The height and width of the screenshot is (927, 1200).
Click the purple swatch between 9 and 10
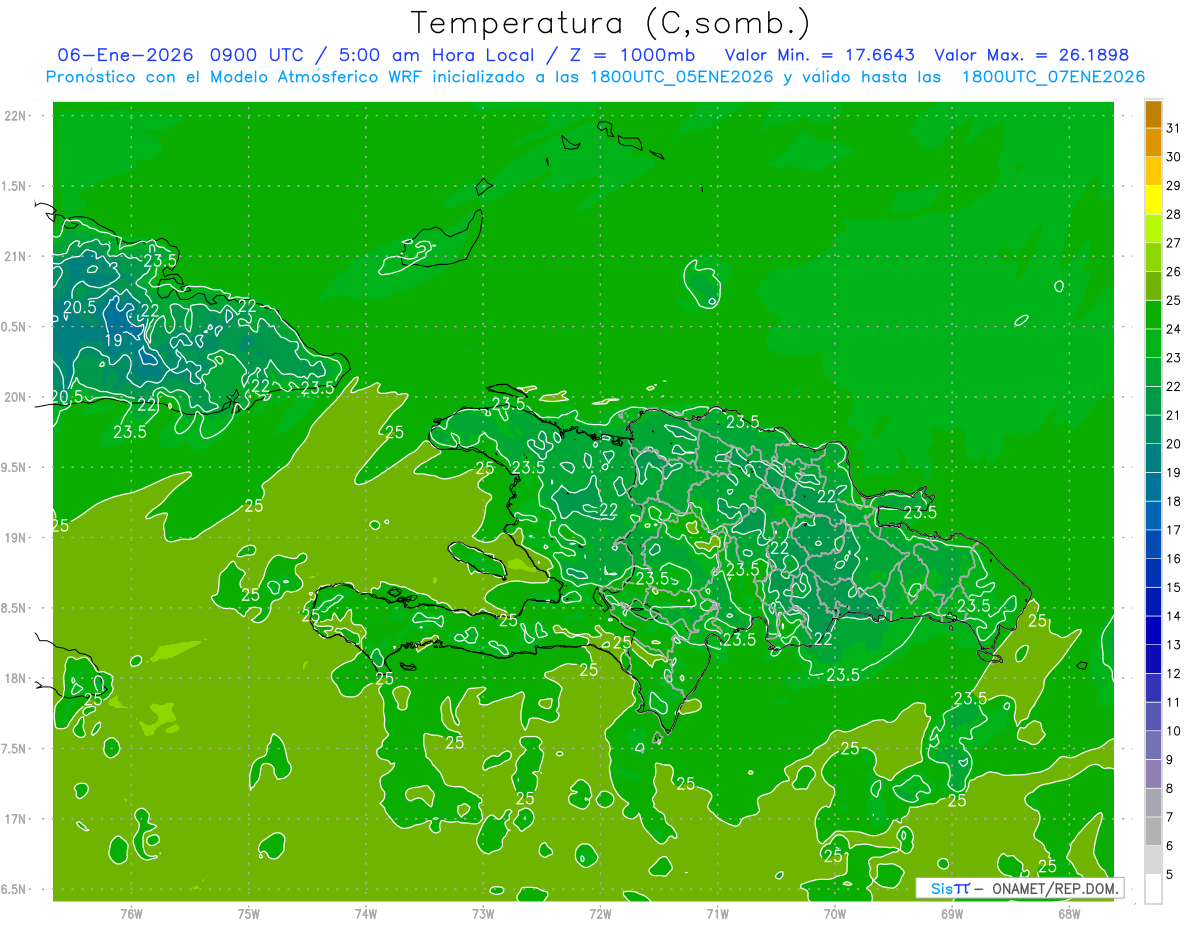[x=1153, y=745]
